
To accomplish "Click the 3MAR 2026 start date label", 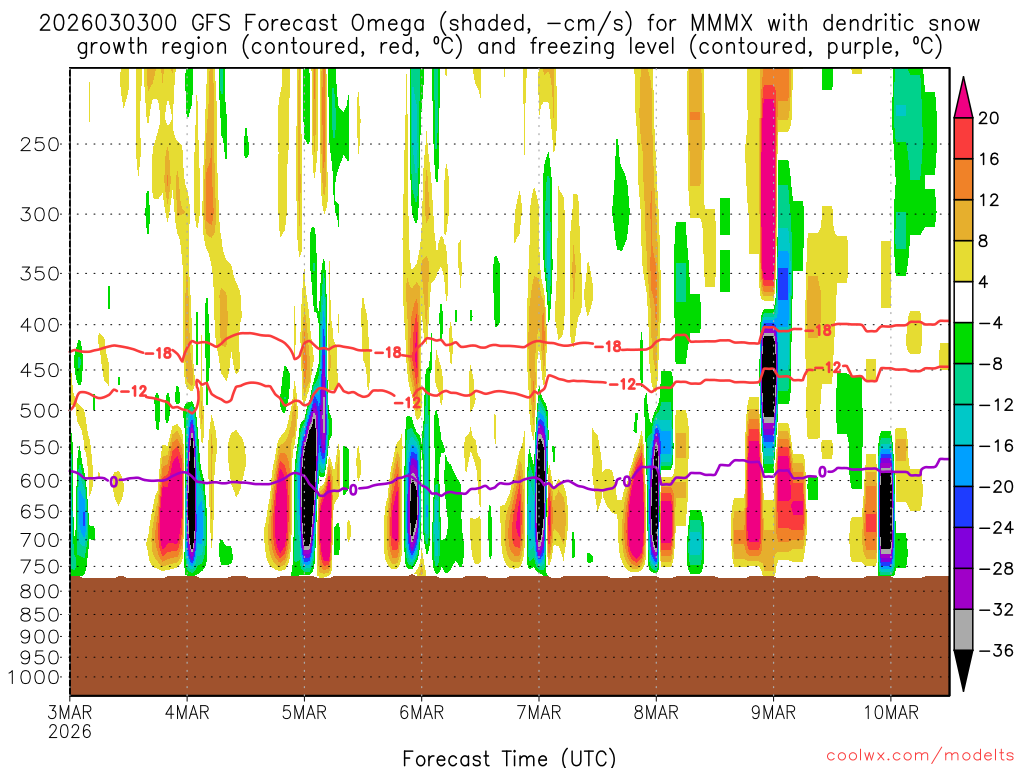I will pos(69,720).
